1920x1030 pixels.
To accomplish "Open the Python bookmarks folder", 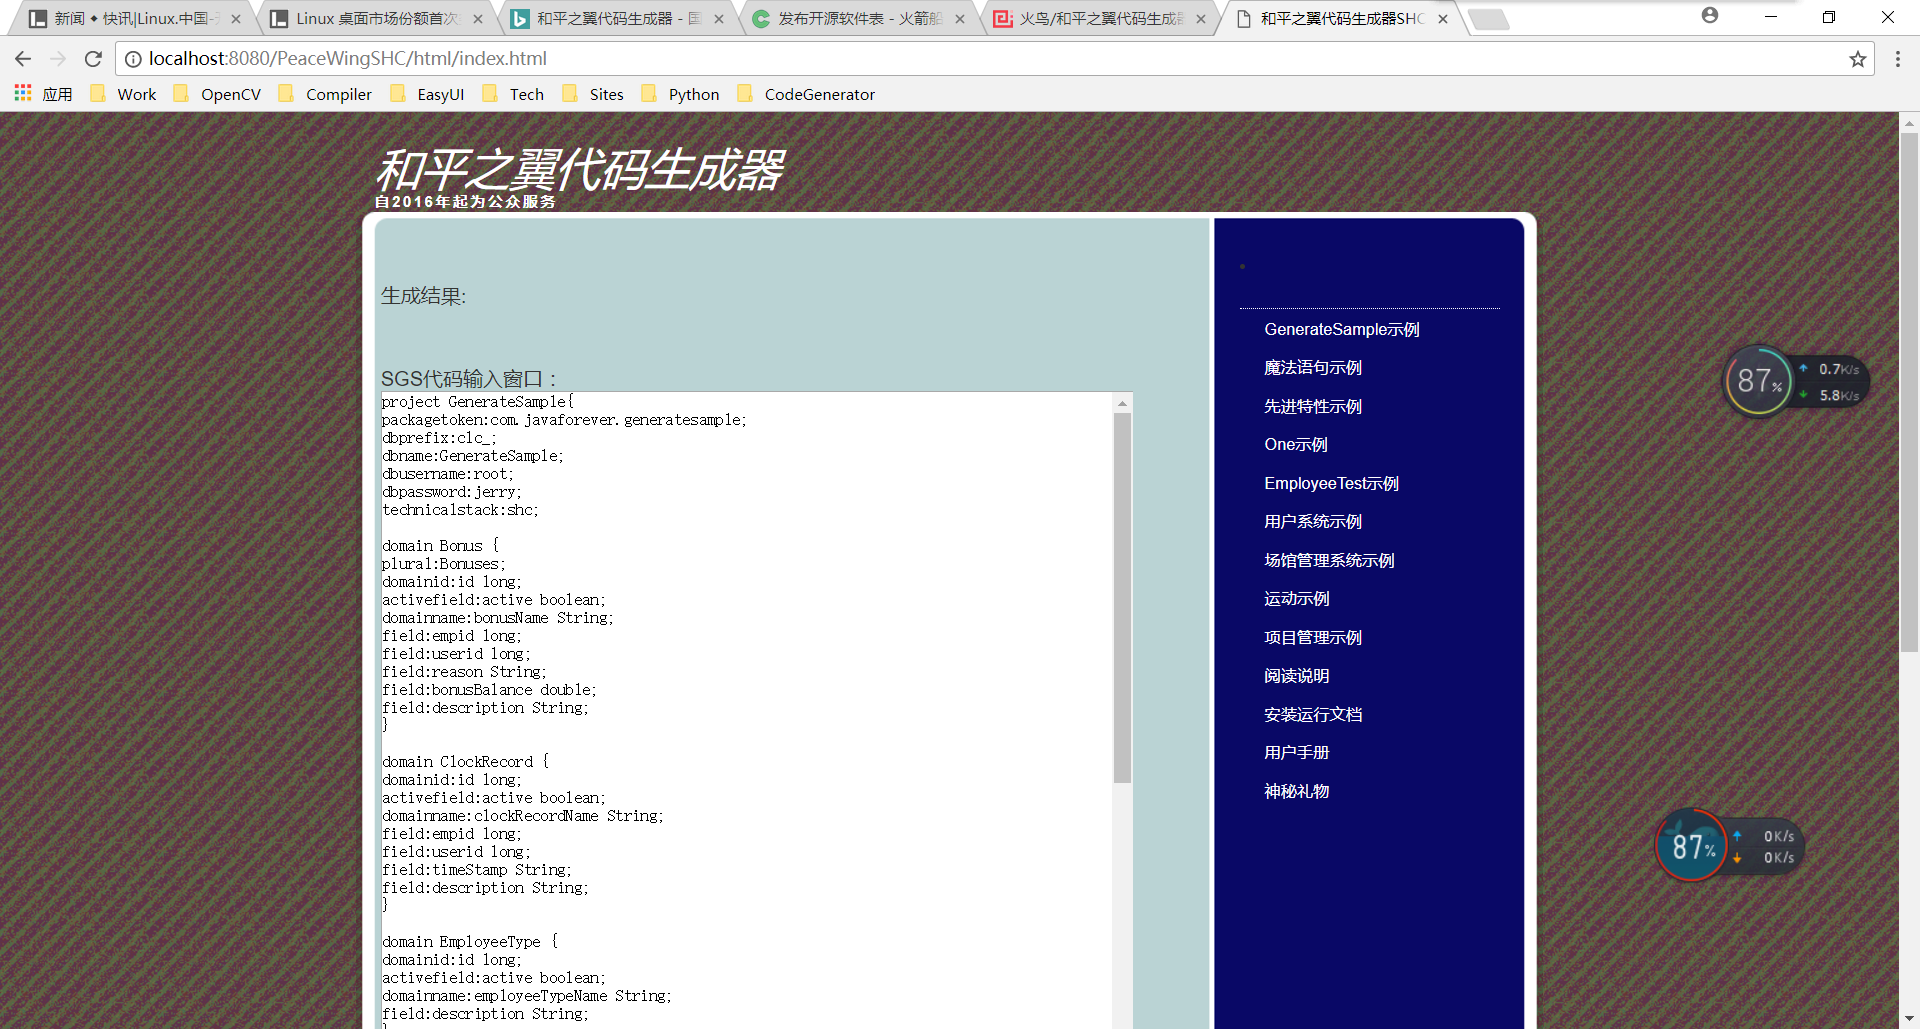I will (681, 94).
